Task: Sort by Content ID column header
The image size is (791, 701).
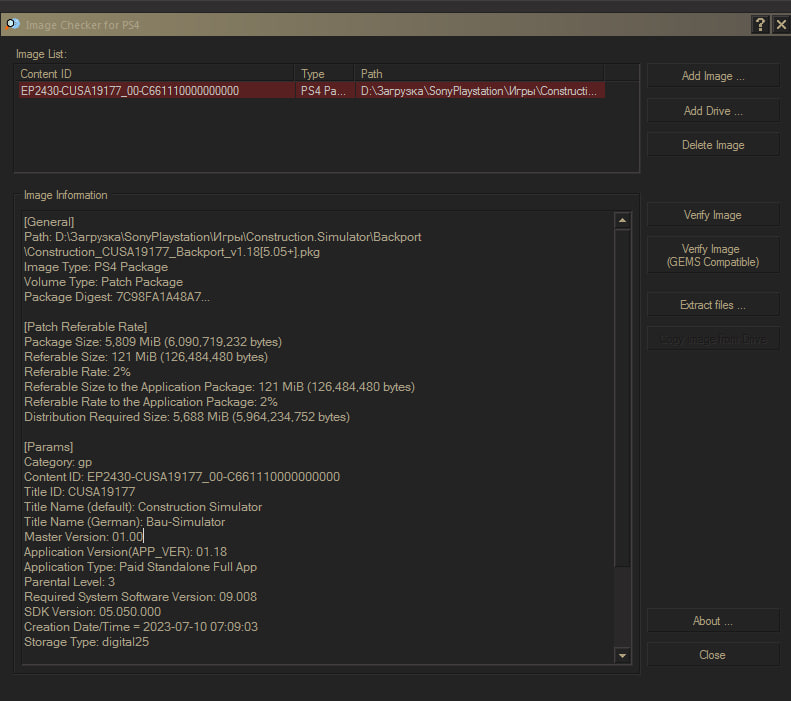Action: (x=155, y=74)
